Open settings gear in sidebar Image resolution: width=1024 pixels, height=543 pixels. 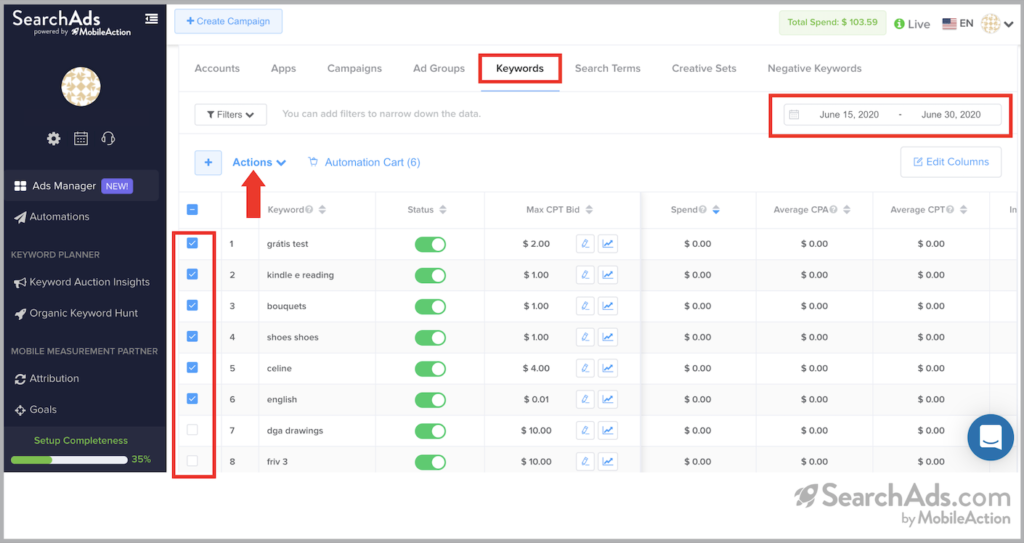[x=54, y=138]
